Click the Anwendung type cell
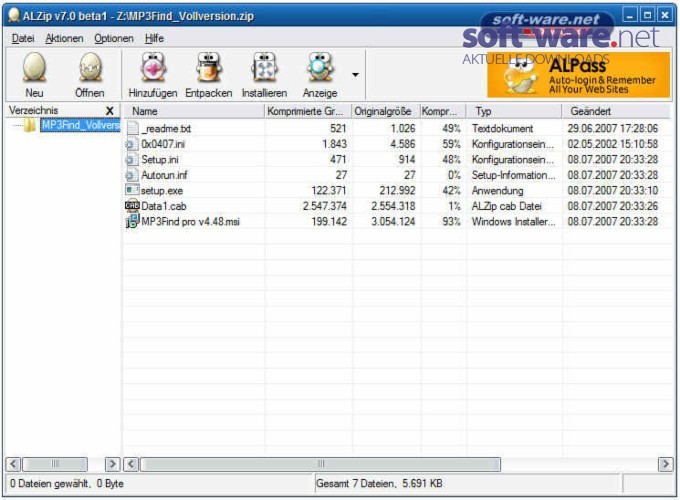The width and height of the screenshot is (680, 500). (497, 190)
